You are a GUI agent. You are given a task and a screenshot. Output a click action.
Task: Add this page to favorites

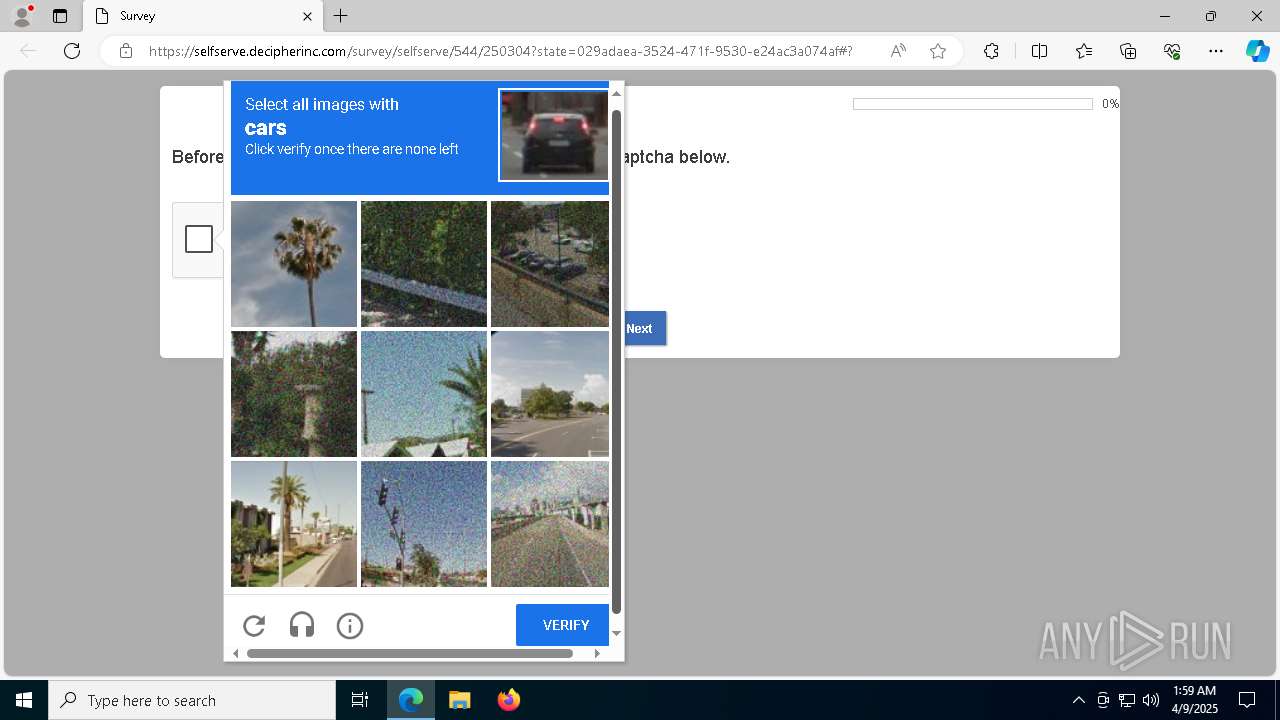938,51
